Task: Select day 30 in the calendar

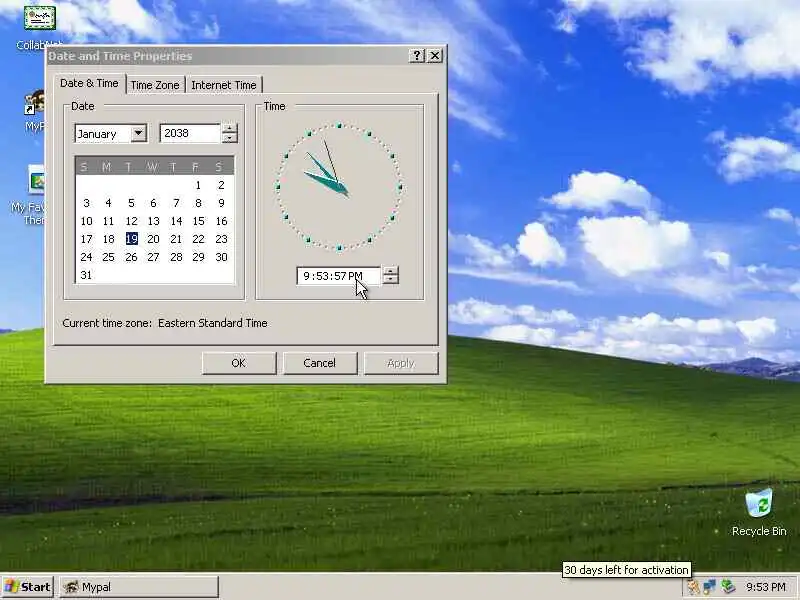Action: [x=221, y=257]
